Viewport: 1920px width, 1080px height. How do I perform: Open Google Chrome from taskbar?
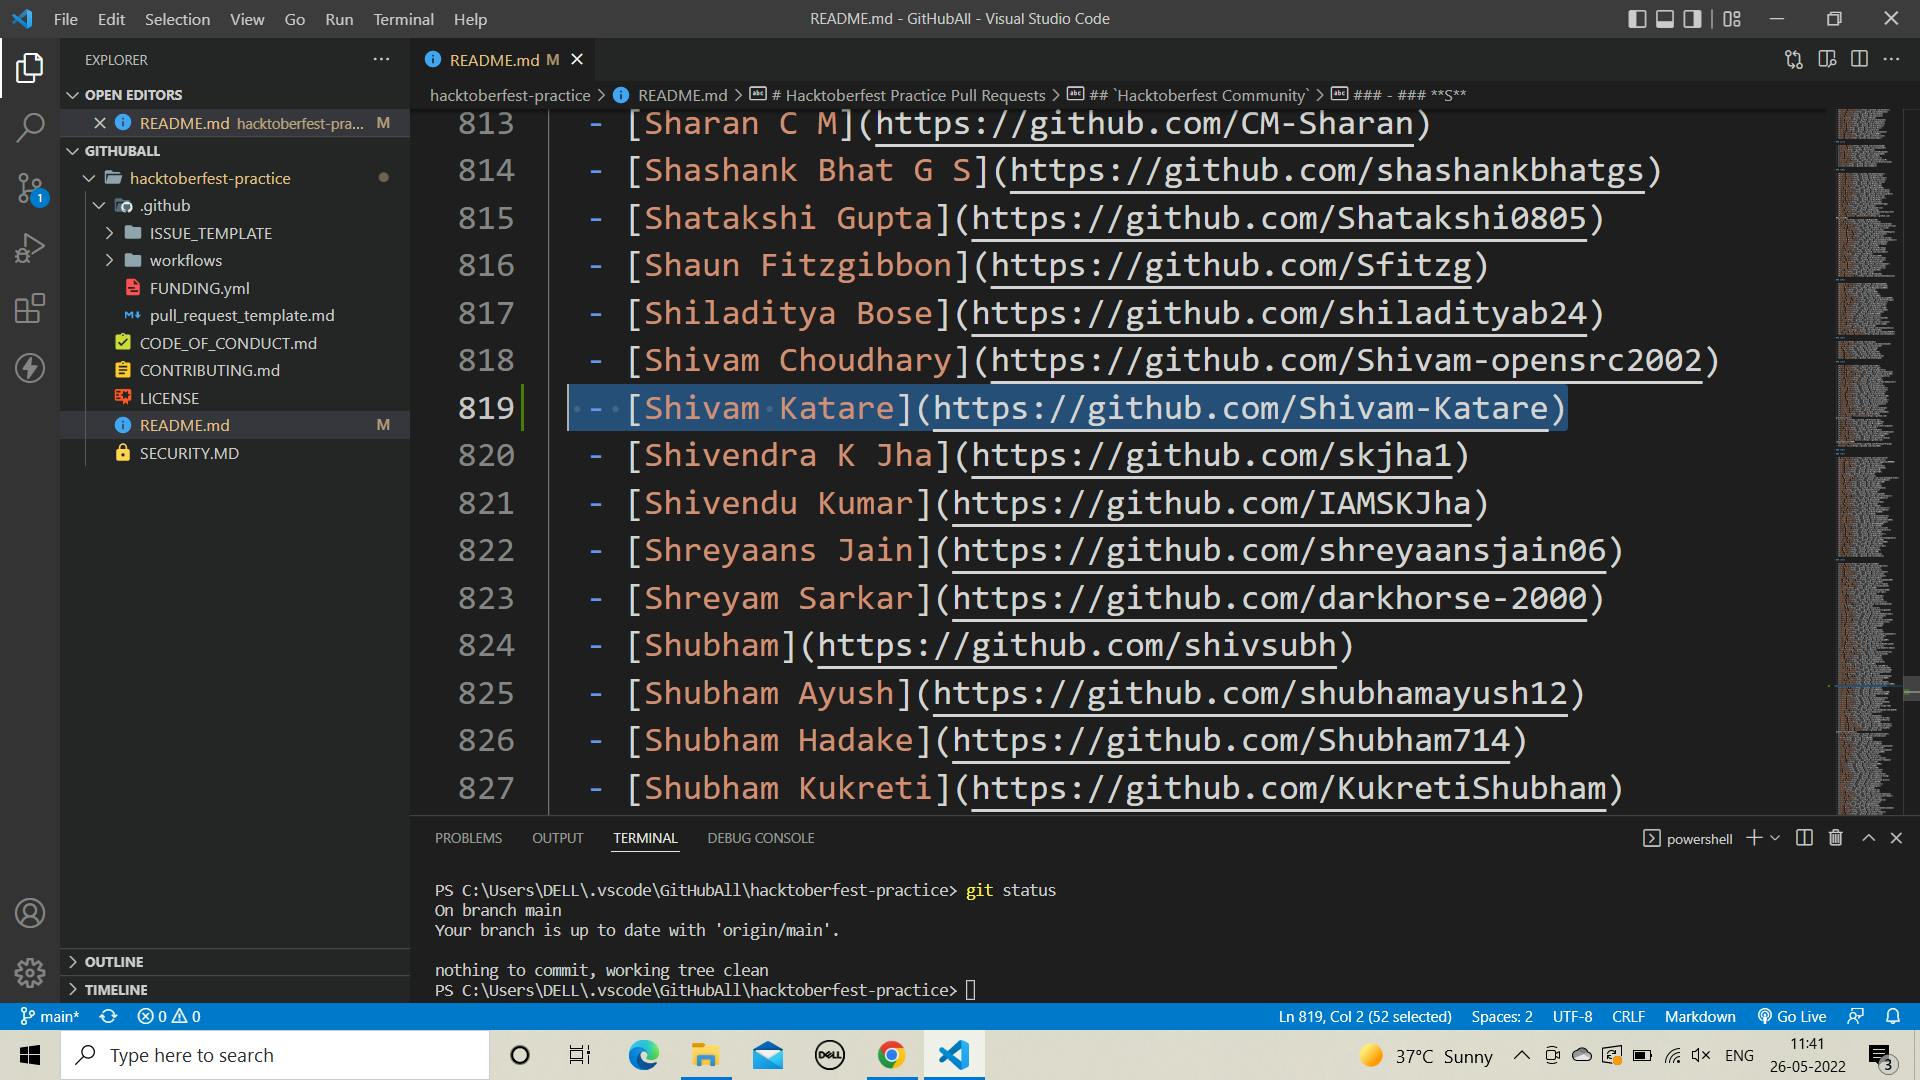[891, 1055]
